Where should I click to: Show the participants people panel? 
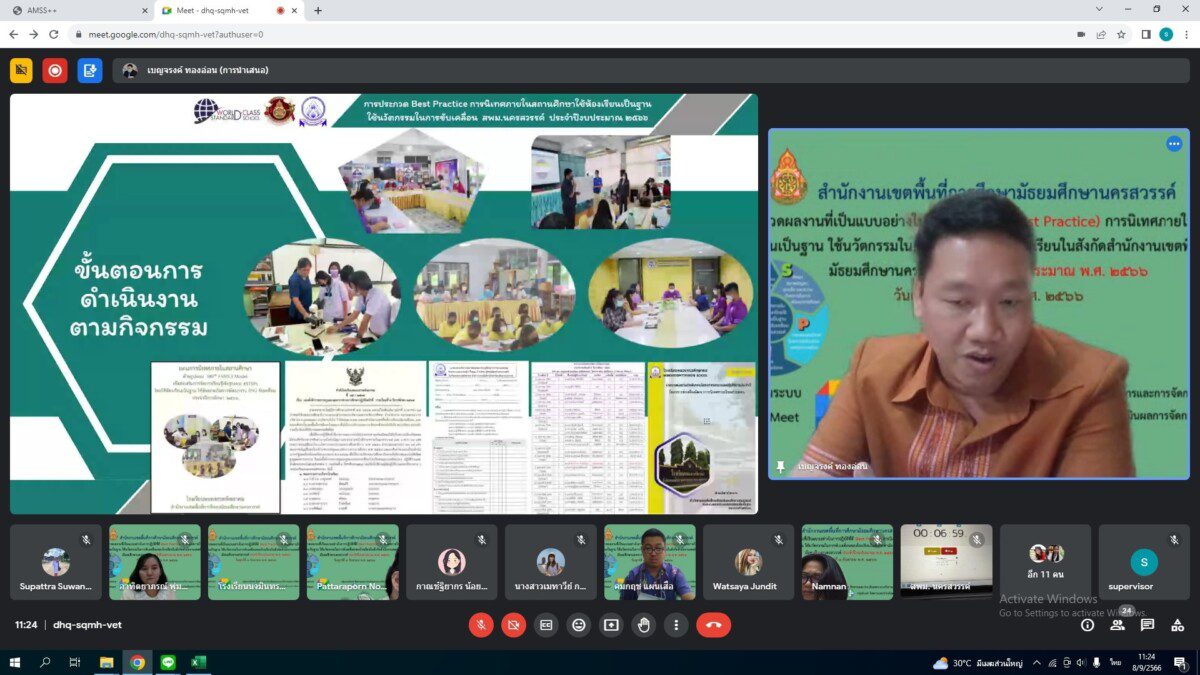click(1117, 625)
